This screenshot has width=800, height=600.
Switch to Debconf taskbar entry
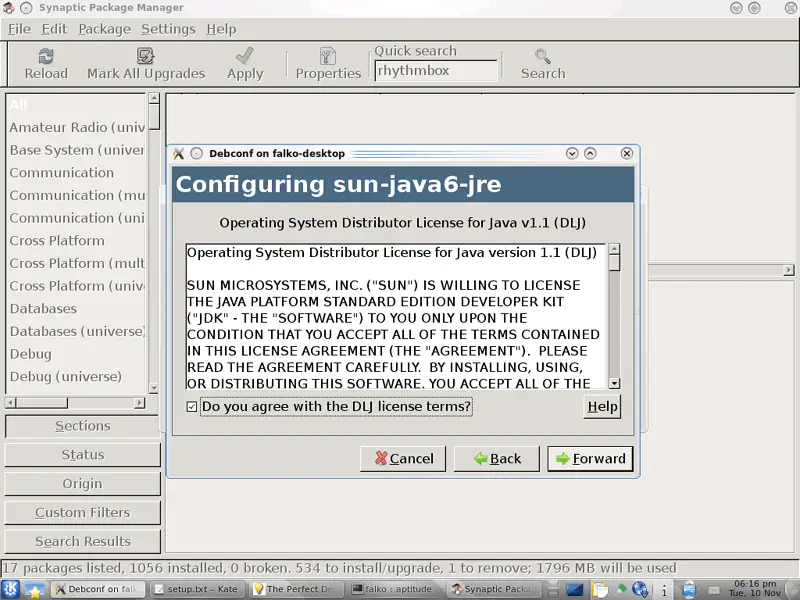click(x=99, y=589)
